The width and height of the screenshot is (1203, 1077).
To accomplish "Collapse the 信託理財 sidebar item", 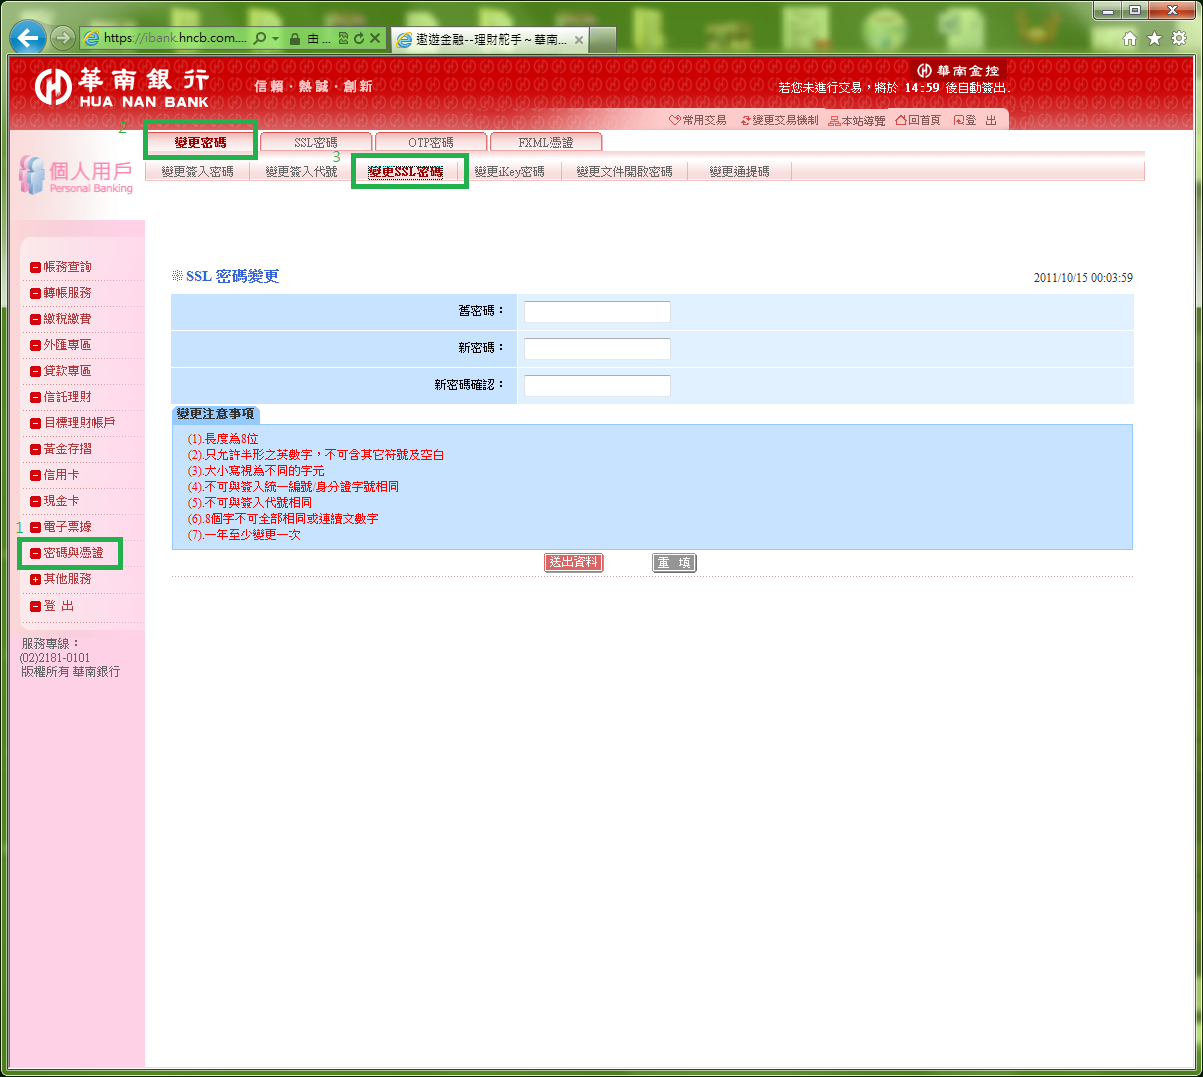I will (36, 397).
